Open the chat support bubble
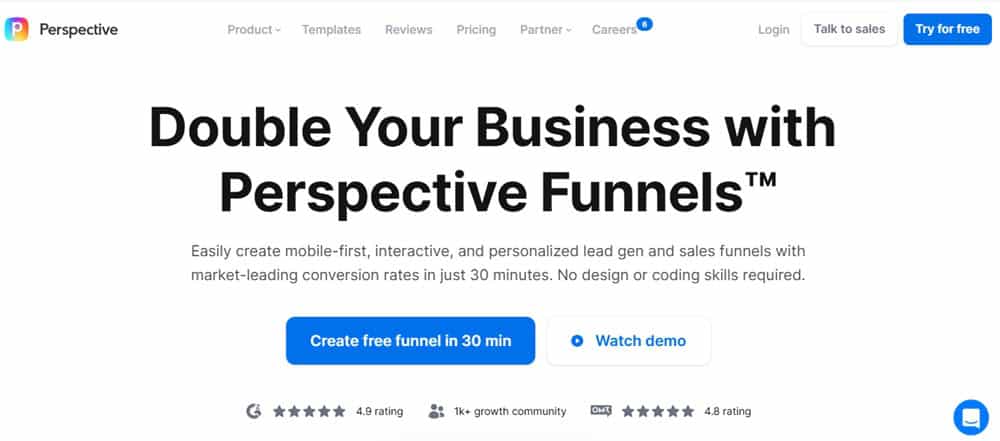Image resolution: width=1000 pixels, height=441 pixels. 971,417
